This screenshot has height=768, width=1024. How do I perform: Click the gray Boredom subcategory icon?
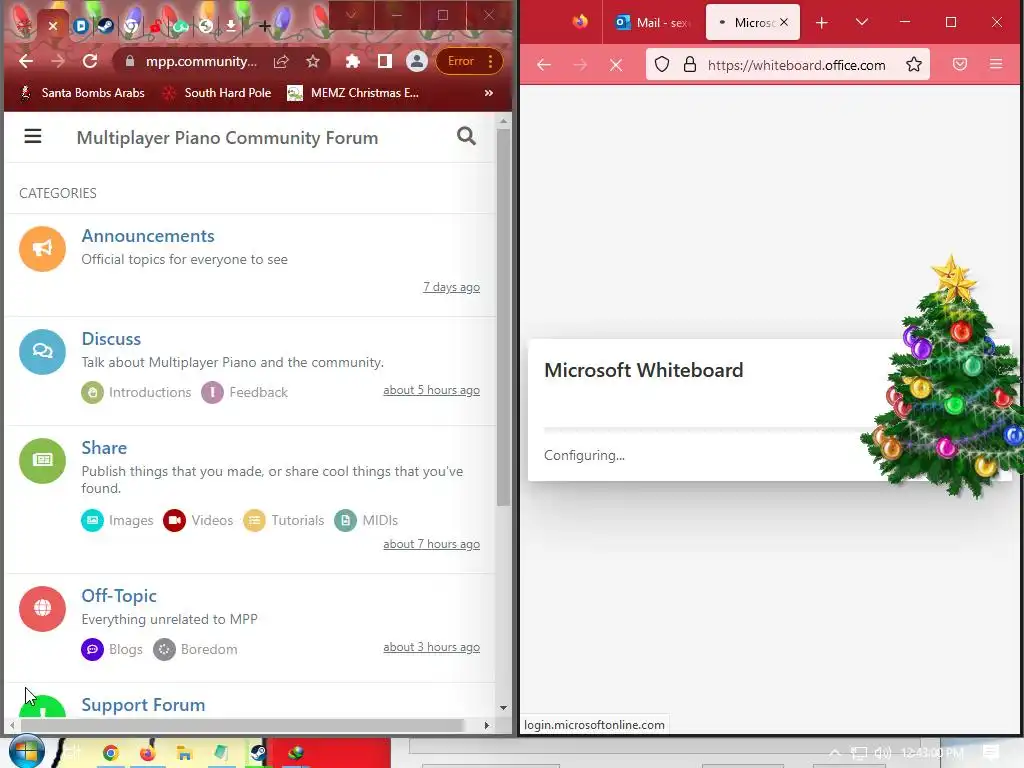pos(164,650)
